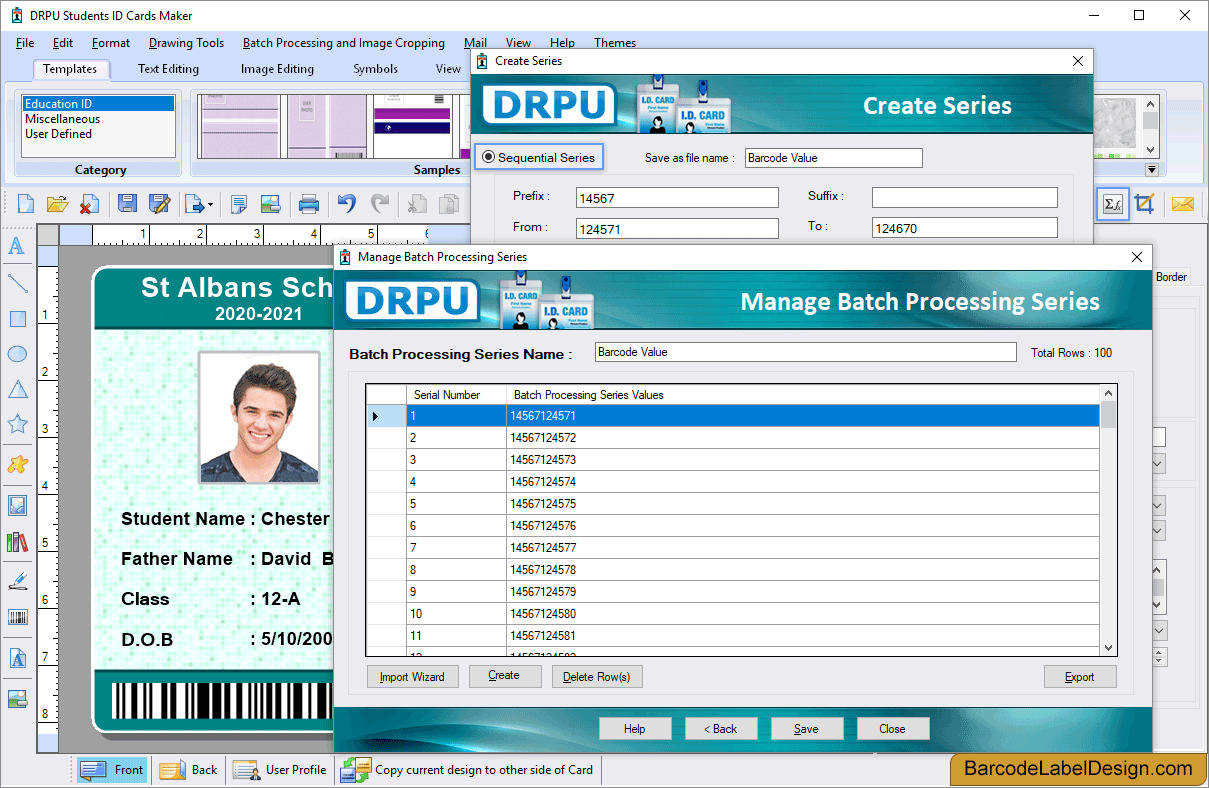
Task: Select the Star shape tool
Action: click(17, 424)
